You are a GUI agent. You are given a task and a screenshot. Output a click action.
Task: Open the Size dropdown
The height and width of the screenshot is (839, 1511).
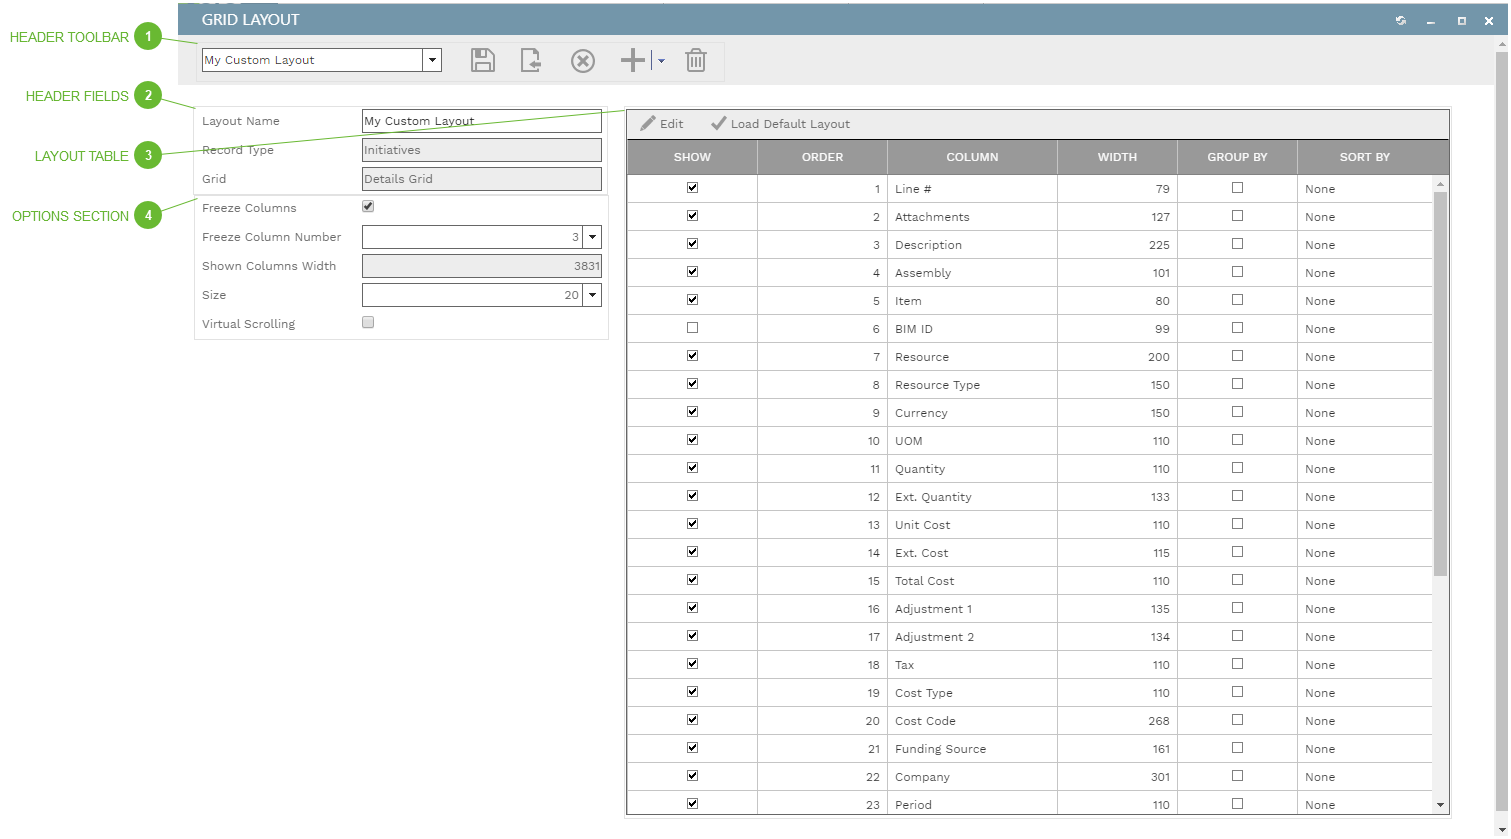592,294
